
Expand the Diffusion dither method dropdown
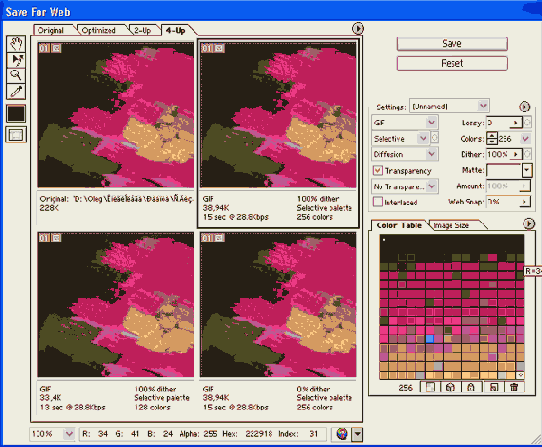click(x=405, y=154)
